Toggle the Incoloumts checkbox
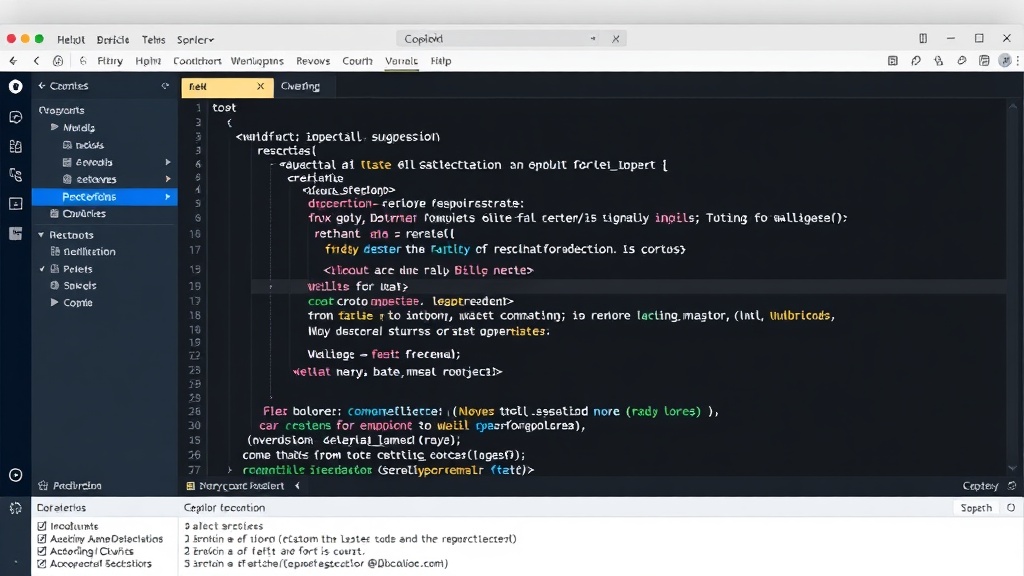Screen dimensions: 1024x576 tap(42, 526)
